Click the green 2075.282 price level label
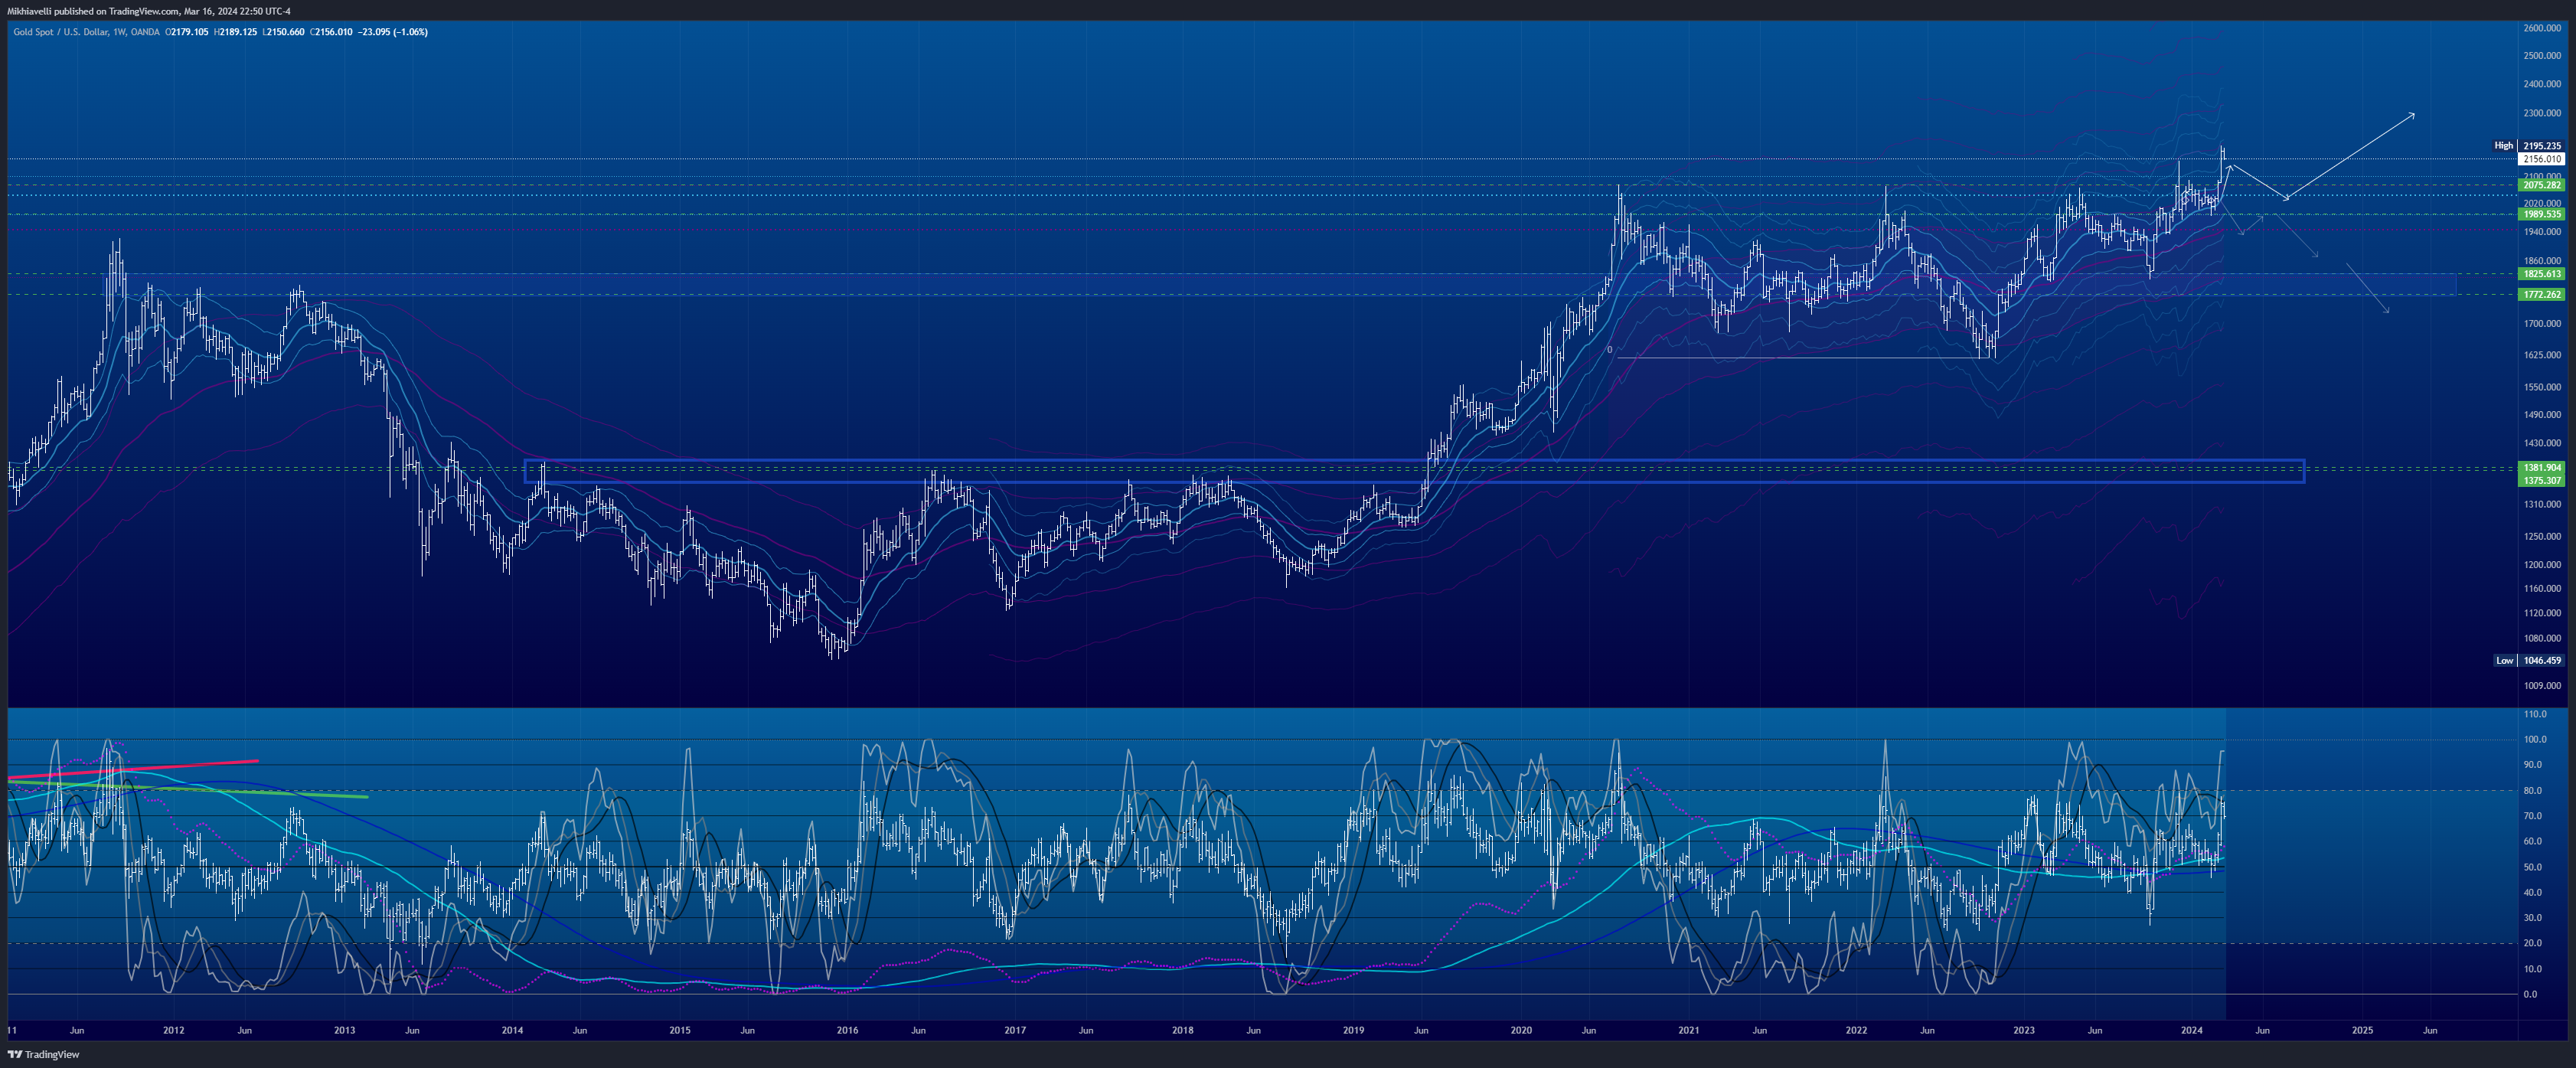This screenshot has width=2576, height=1068. coord(2541,185)
